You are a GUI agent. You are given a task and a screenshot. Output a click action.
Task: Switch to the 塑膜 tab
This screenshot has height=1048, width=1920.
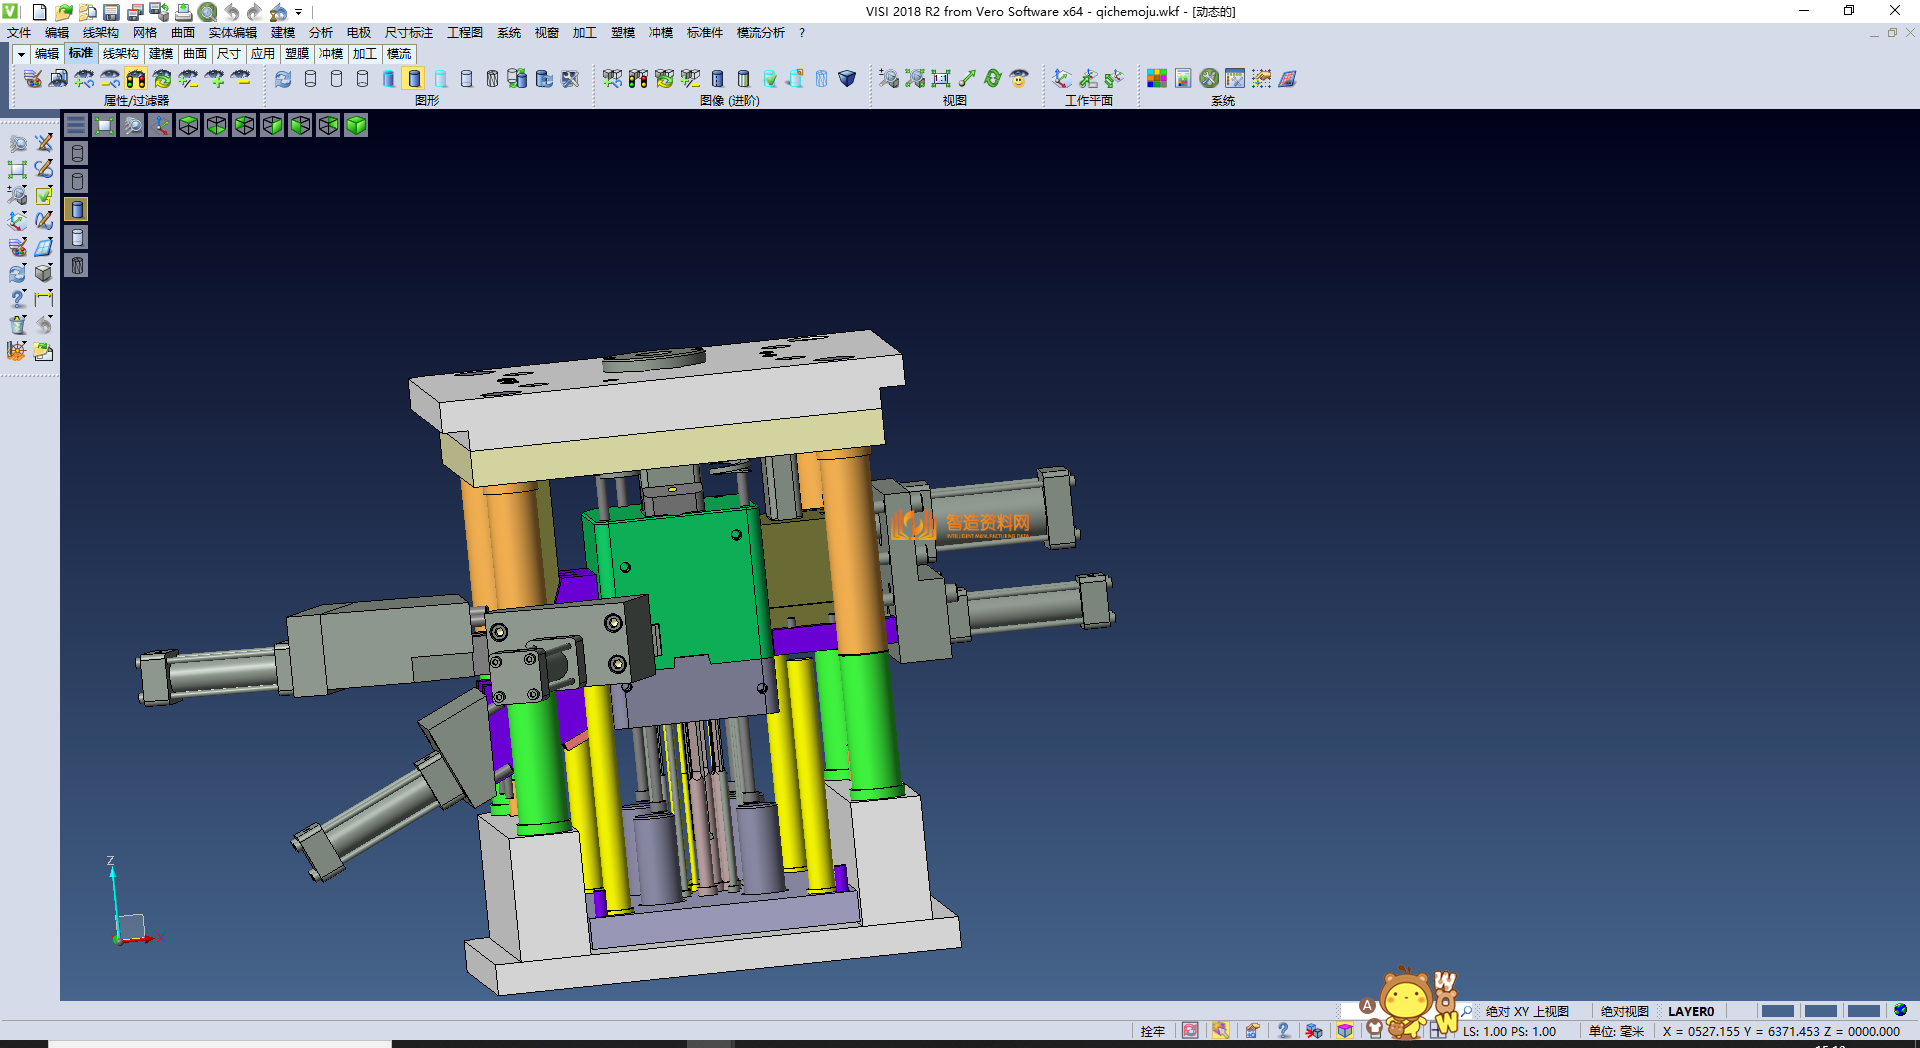(x=297, y=54)
